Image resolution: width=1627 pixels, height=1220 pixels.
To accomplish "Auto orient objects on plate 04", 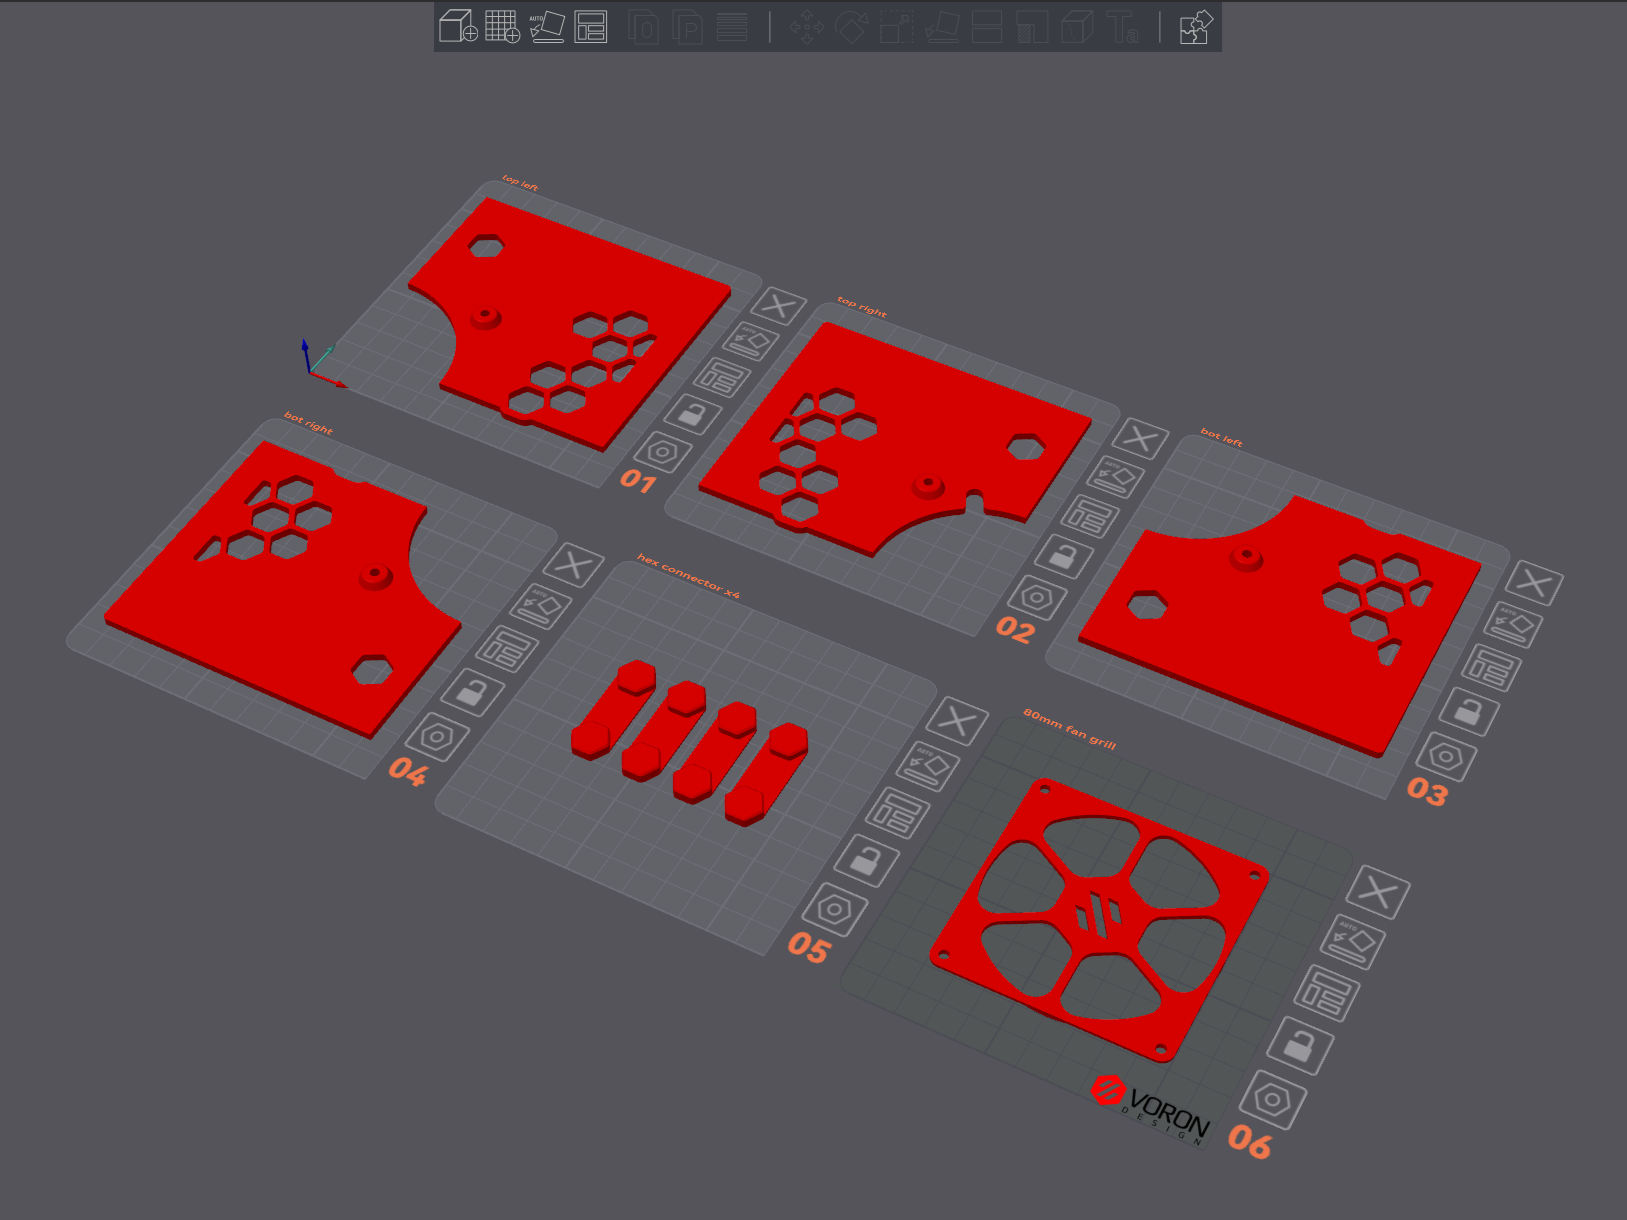I will coord(541,606).
